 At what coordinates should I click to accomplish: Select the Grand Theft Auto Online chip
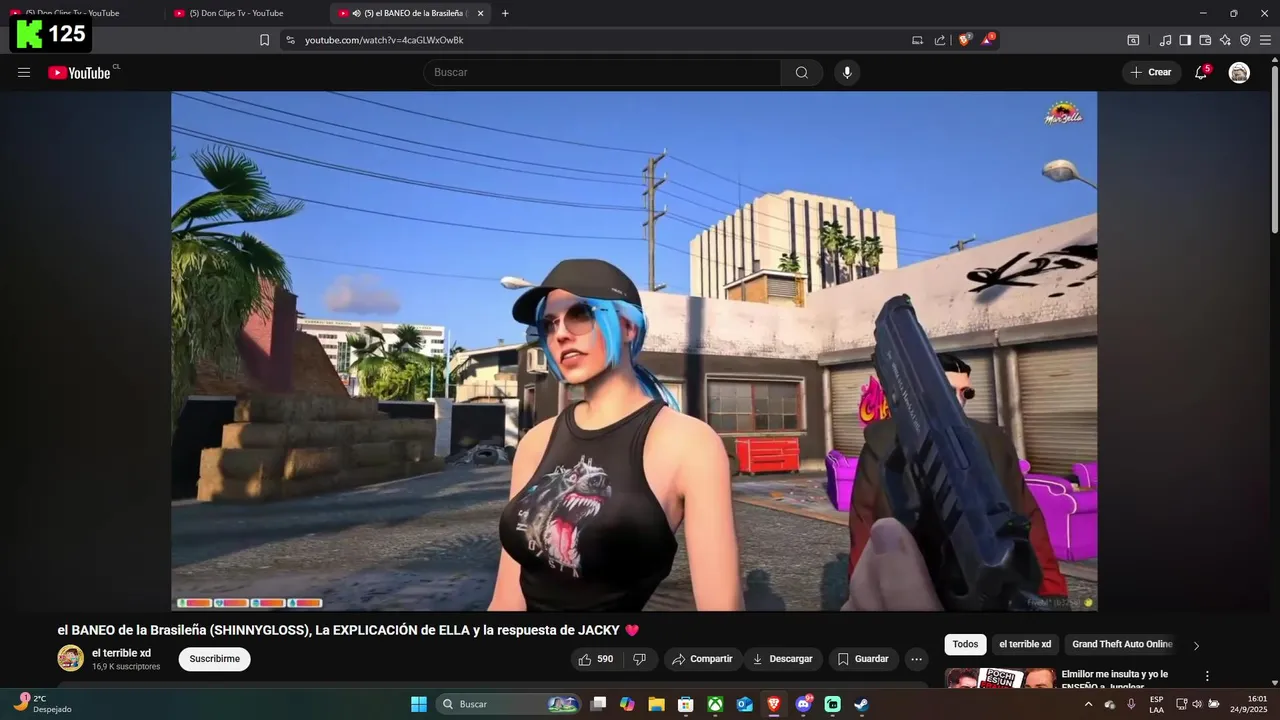point(1122,645)
